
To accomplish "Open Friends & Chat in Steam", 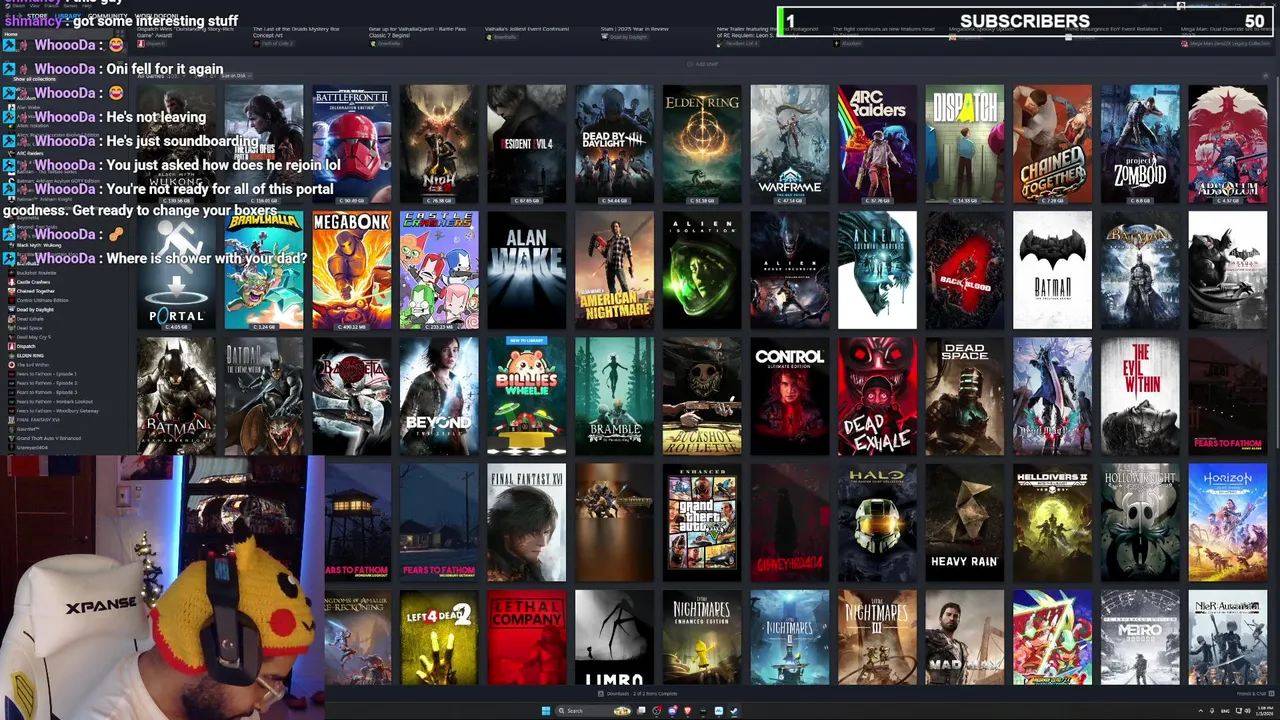I will [1255, 694].
